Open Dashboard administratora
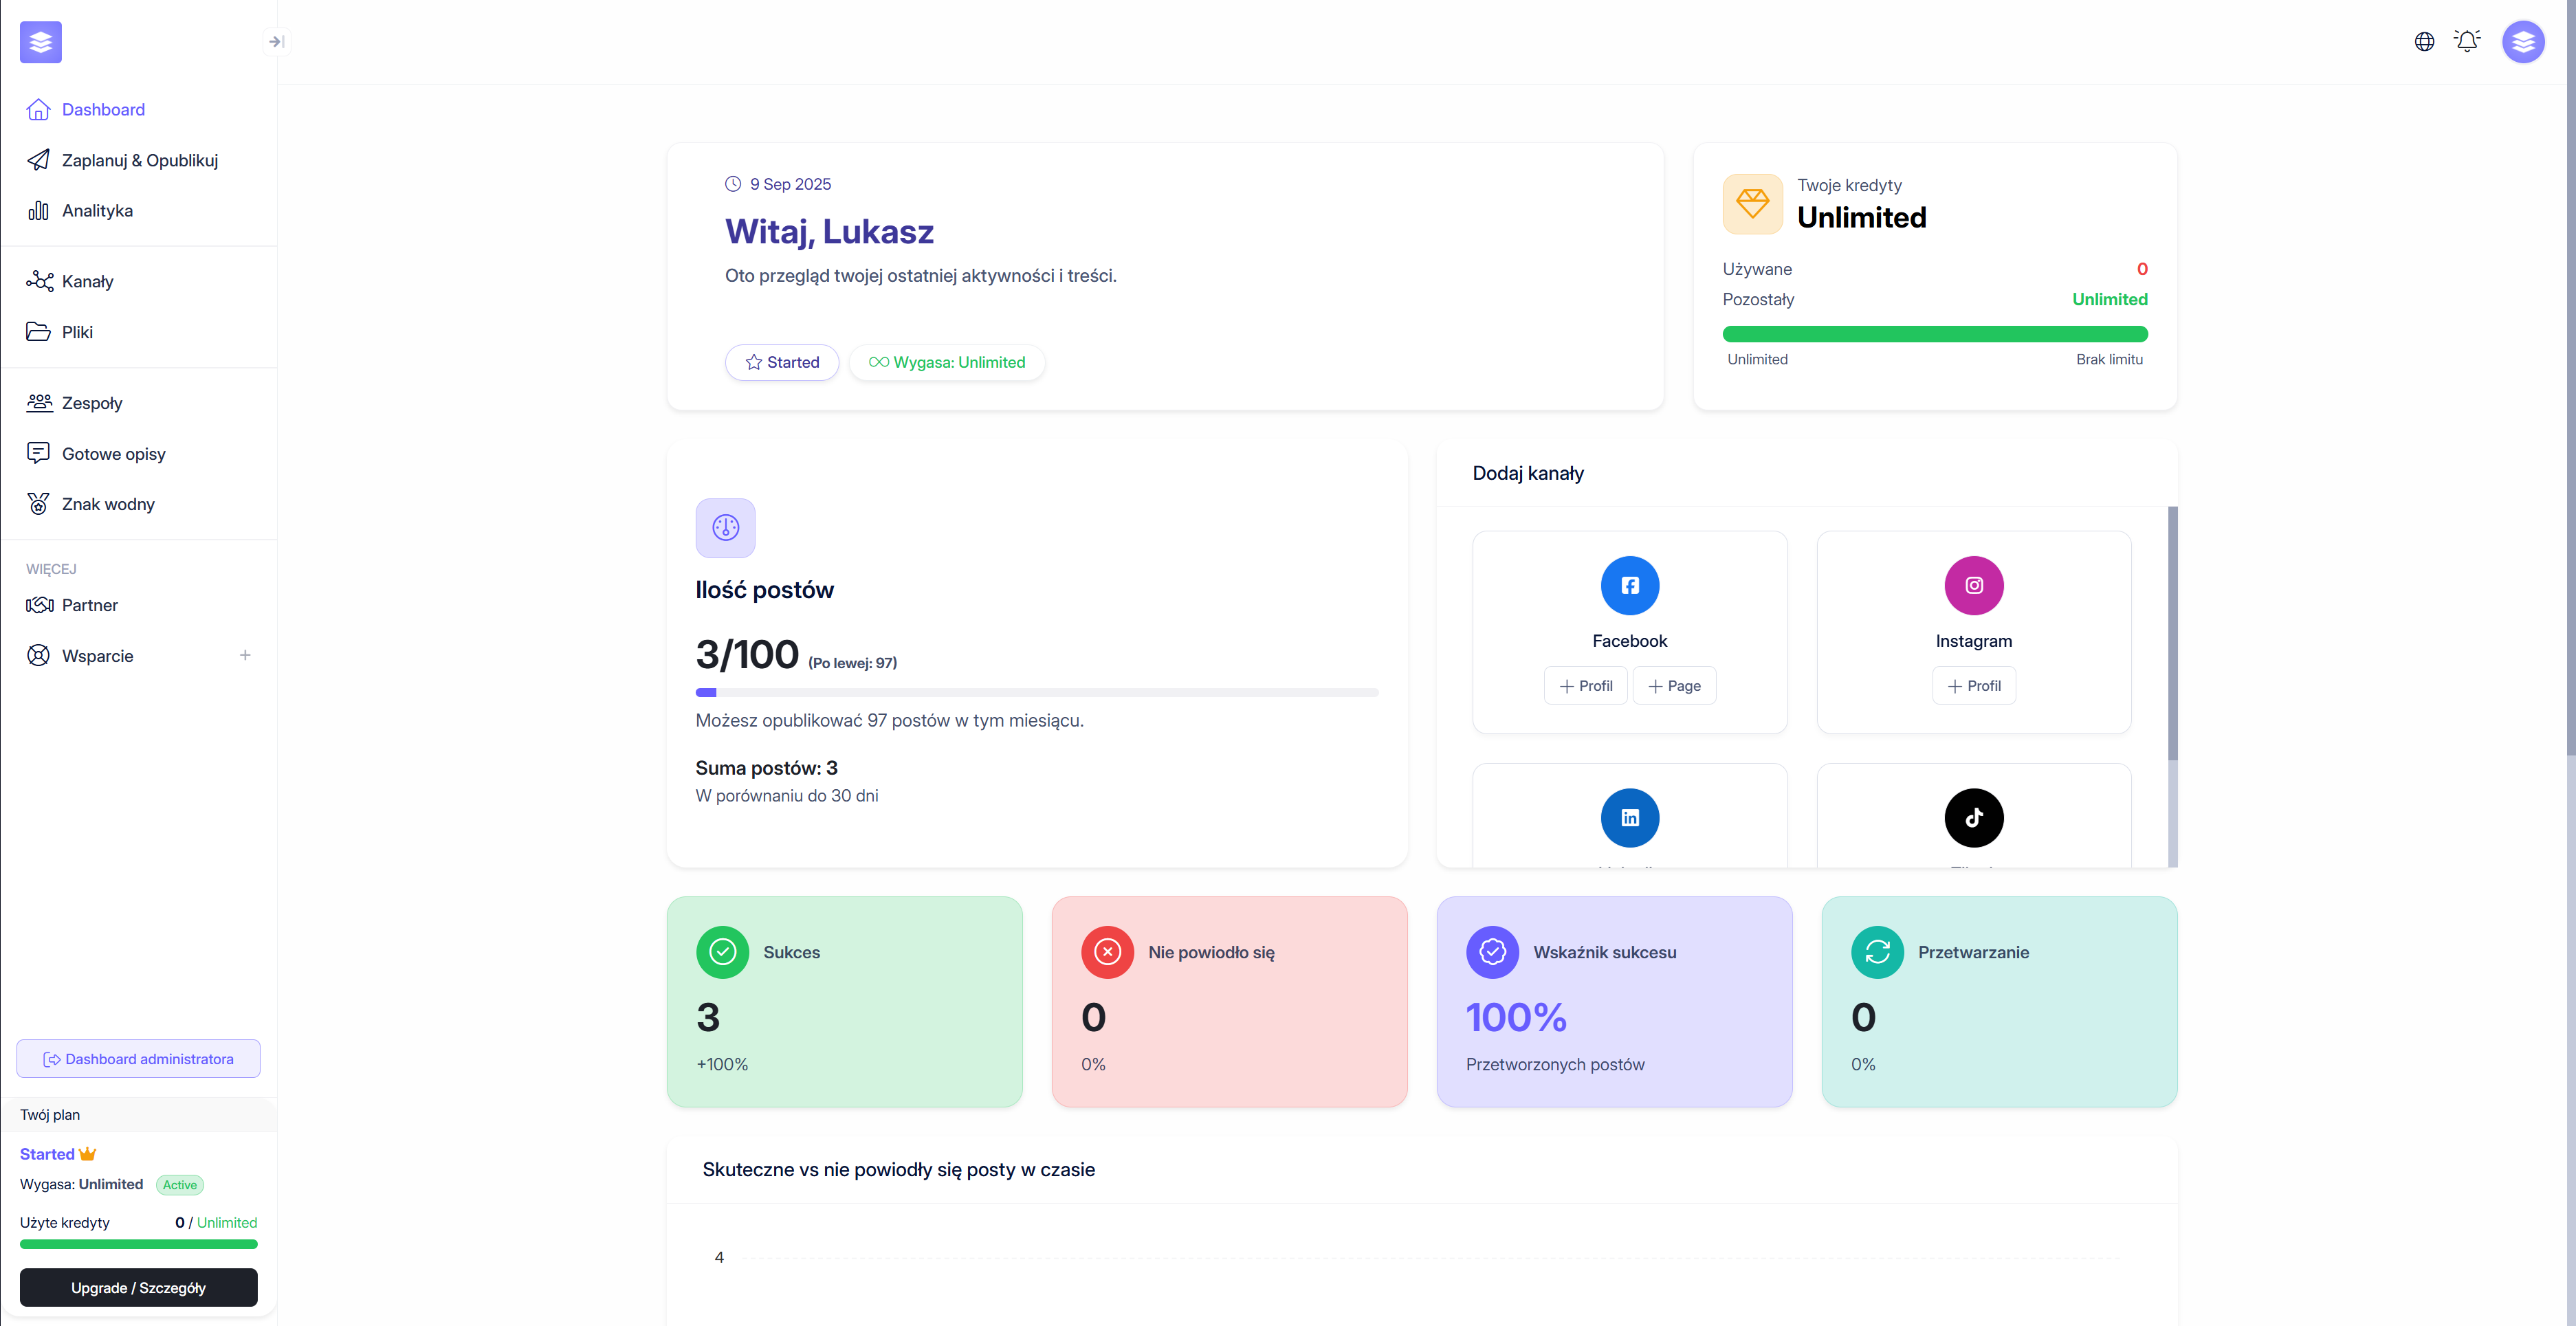 tap(138, 1058)
